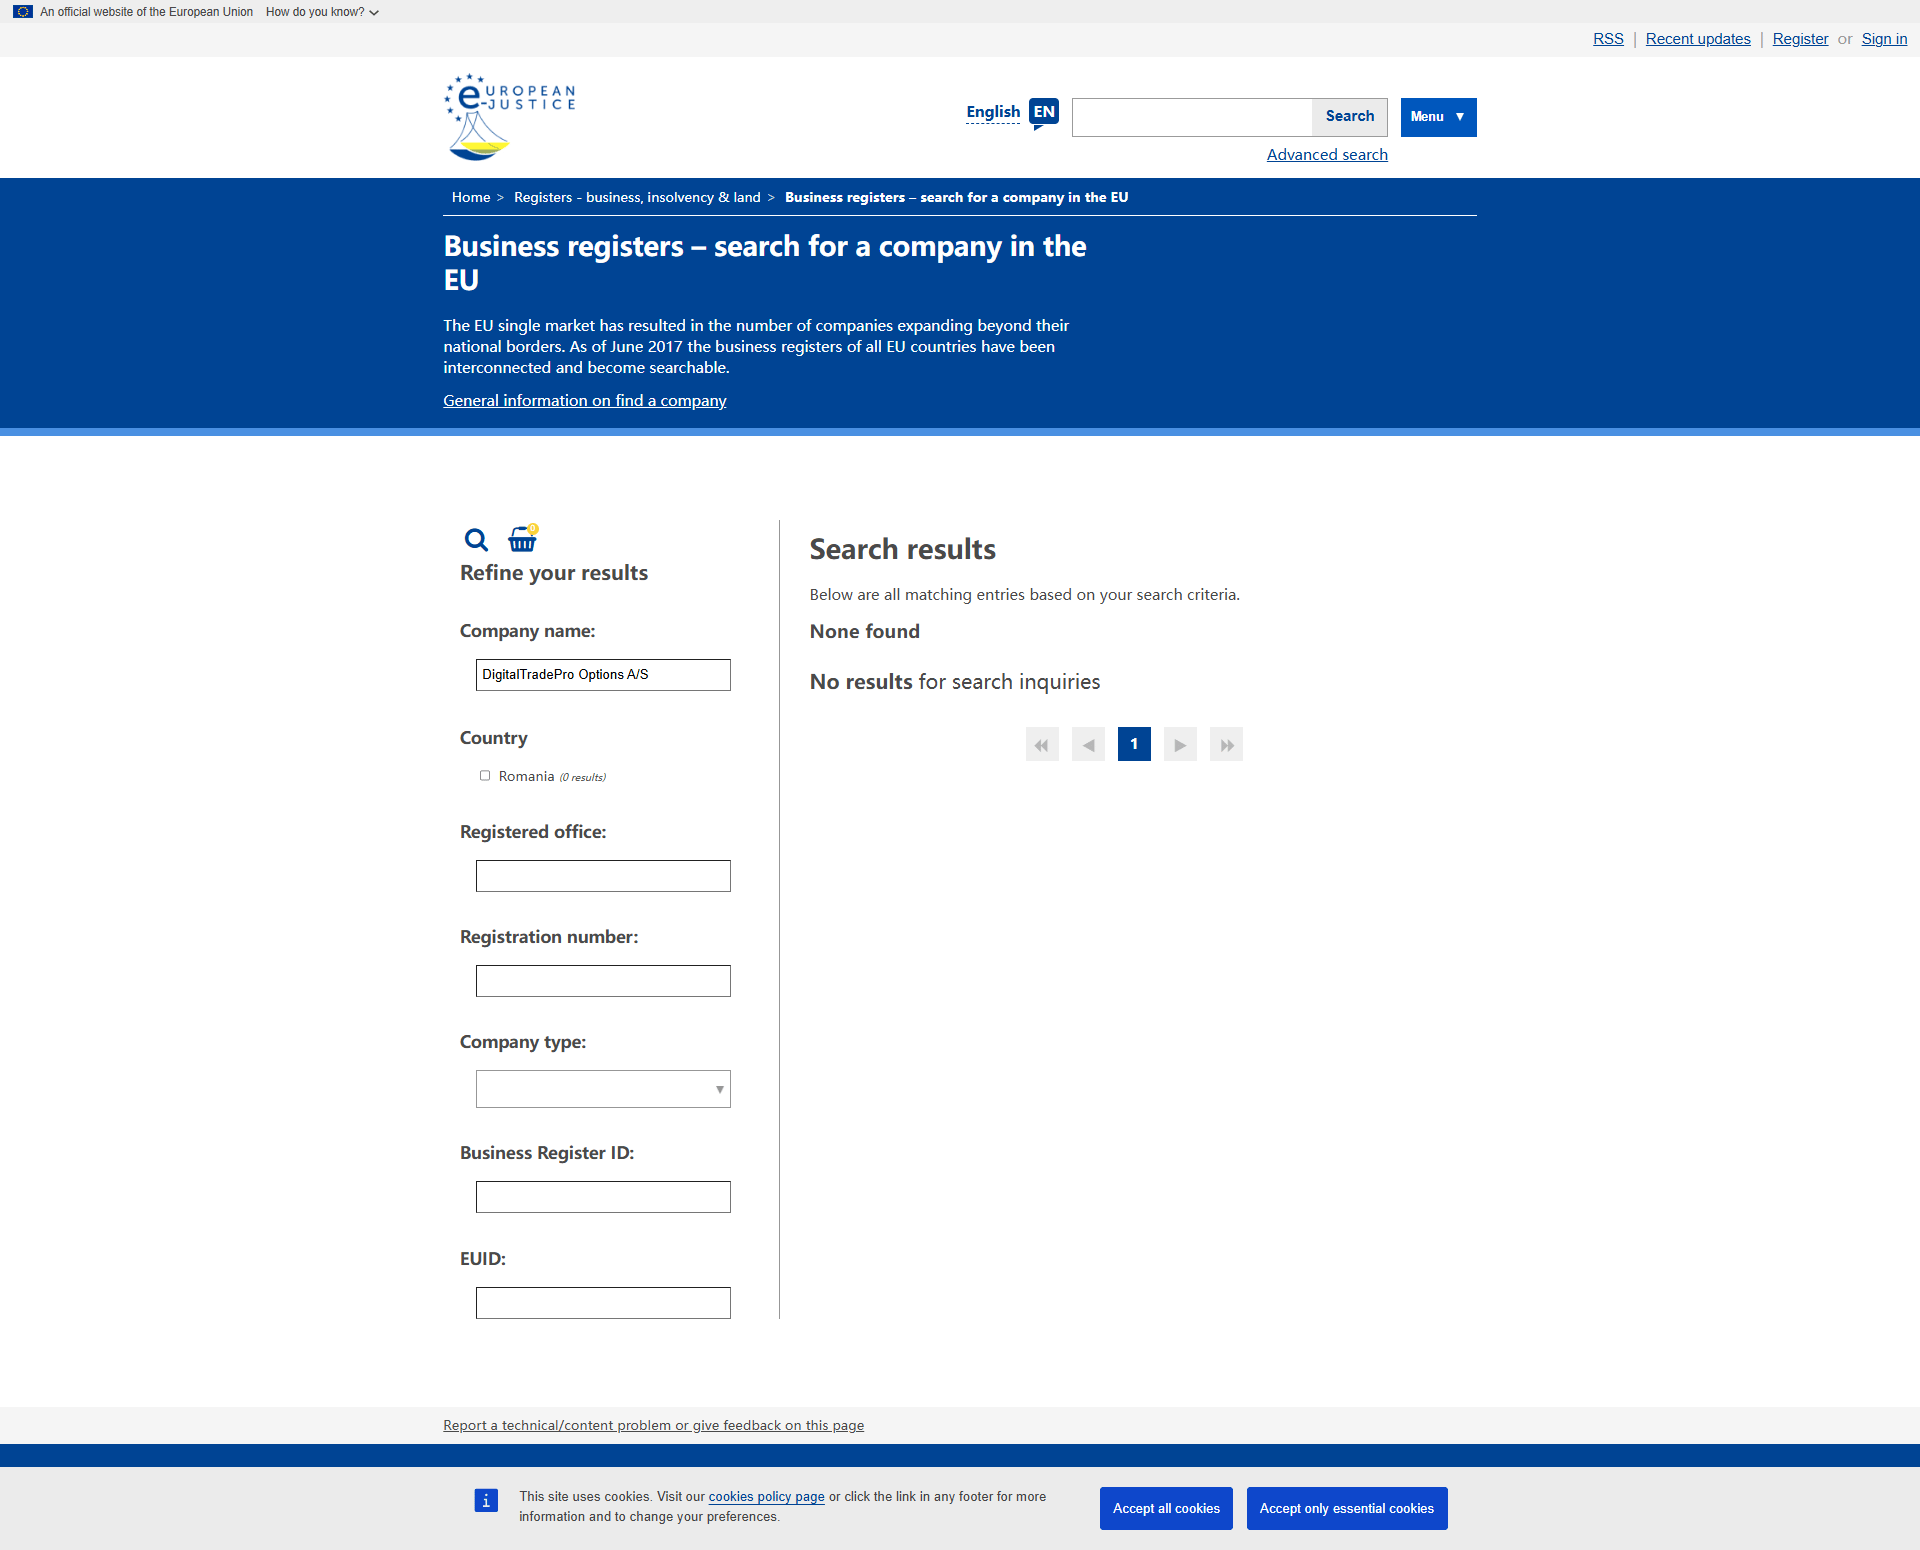Click the Register link
The width and height of the screenshot is (1920, 1550).
[1800, 39]
